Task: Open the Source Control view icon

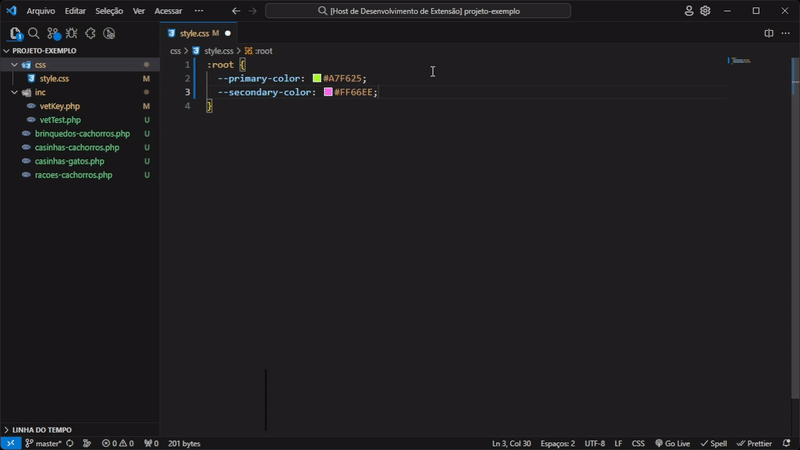Action: pyautogui.click(x=53, y=34)
